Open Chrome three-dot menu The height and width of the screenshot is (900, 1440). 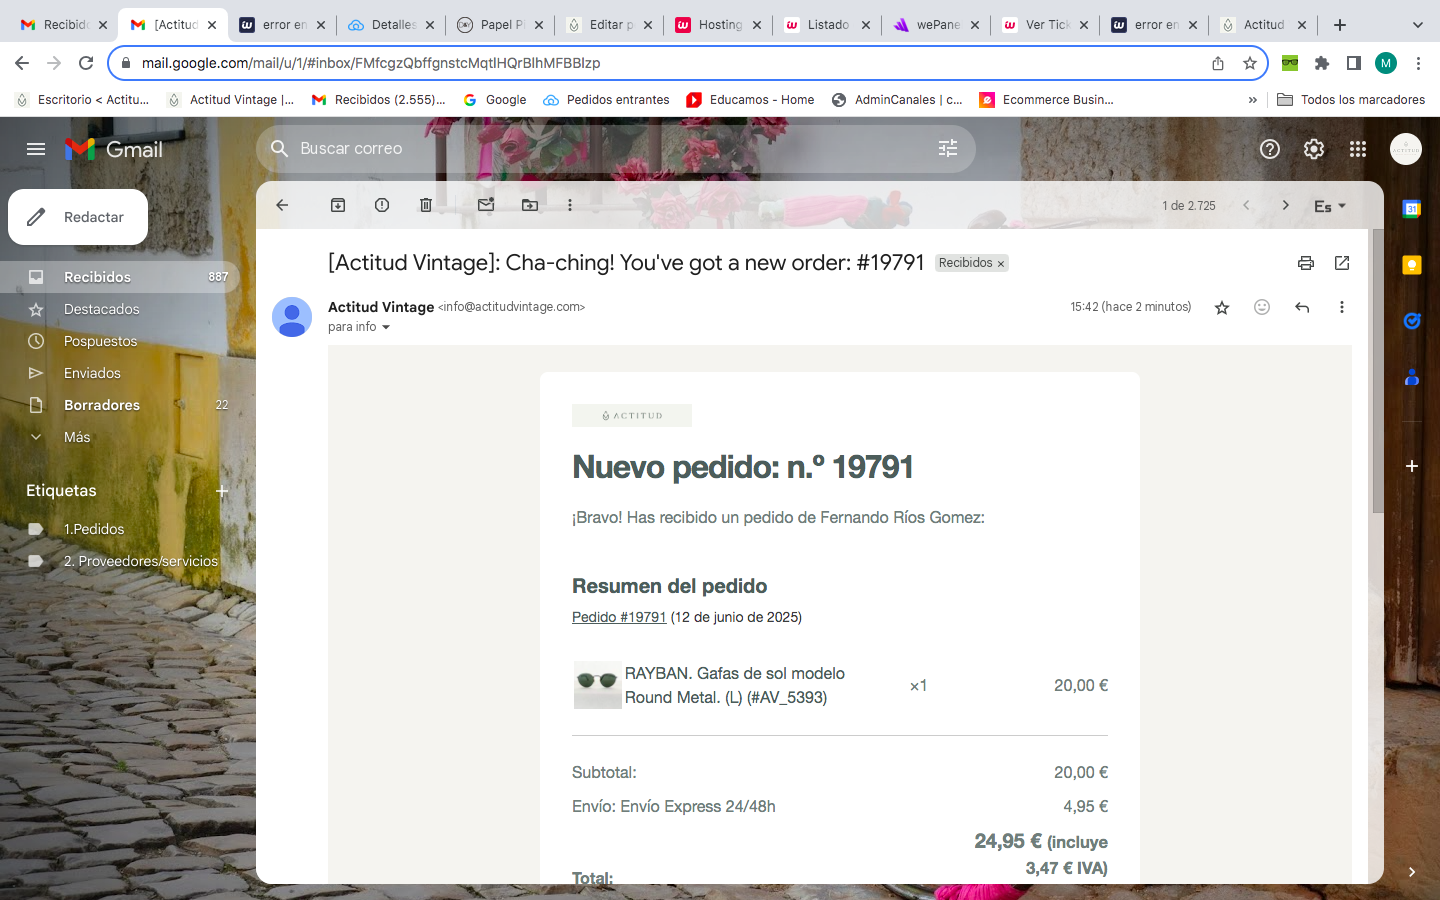pyautogui.click(x=1418, y=63)
